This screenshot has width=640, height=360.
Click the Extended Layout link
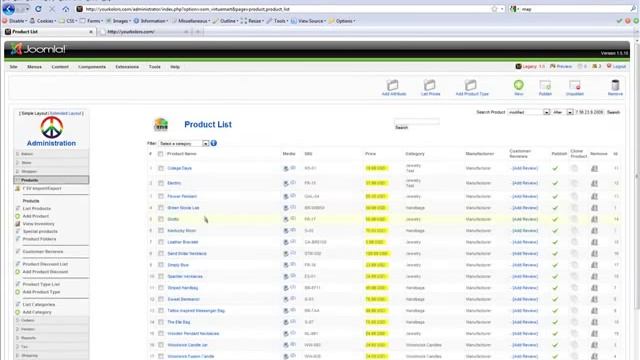(66, 113)
